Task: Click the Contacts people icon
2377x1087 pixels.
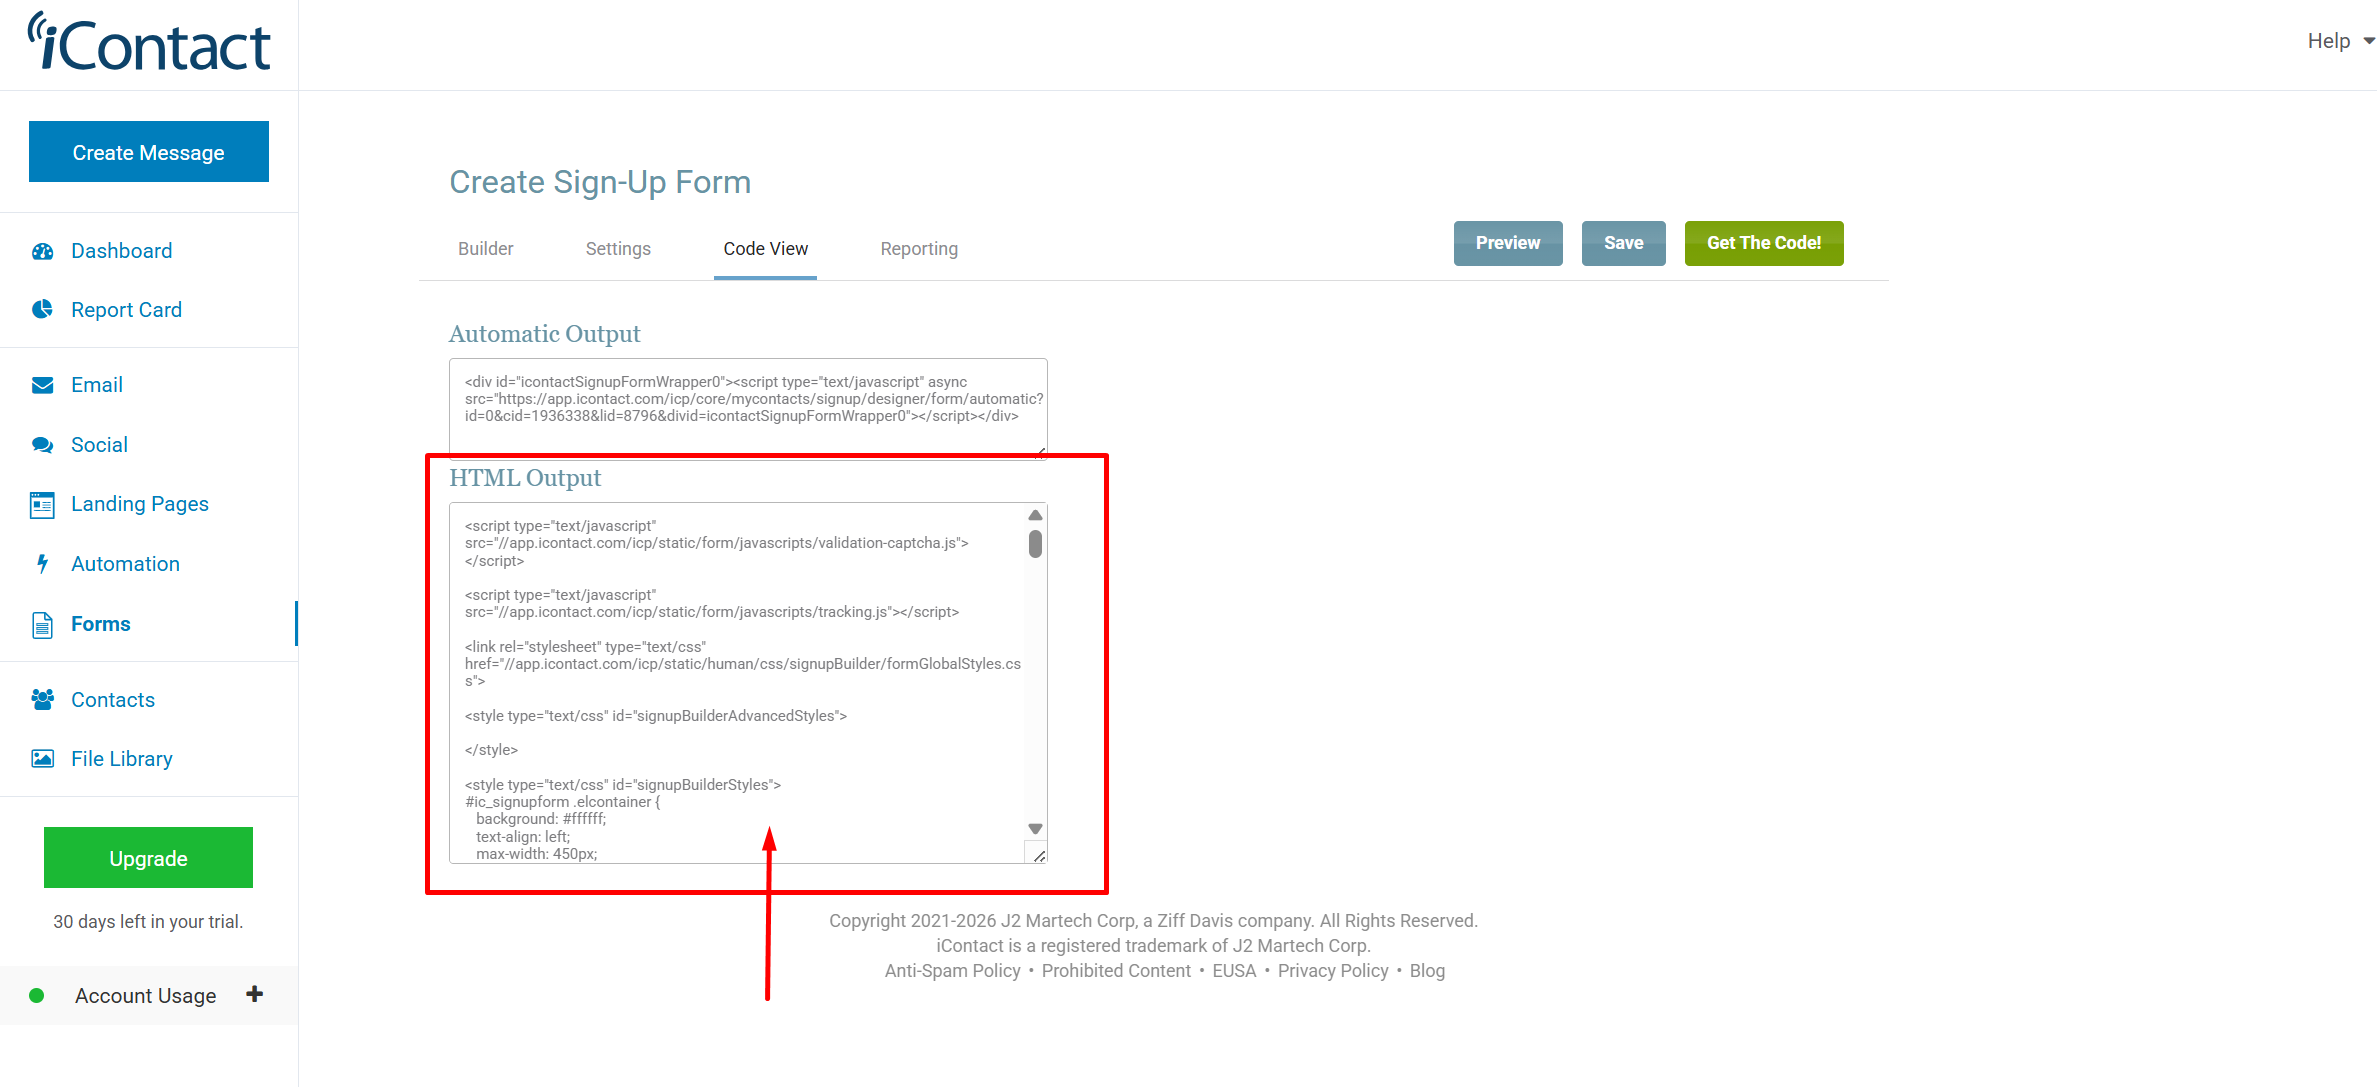Action: point(42,700)
